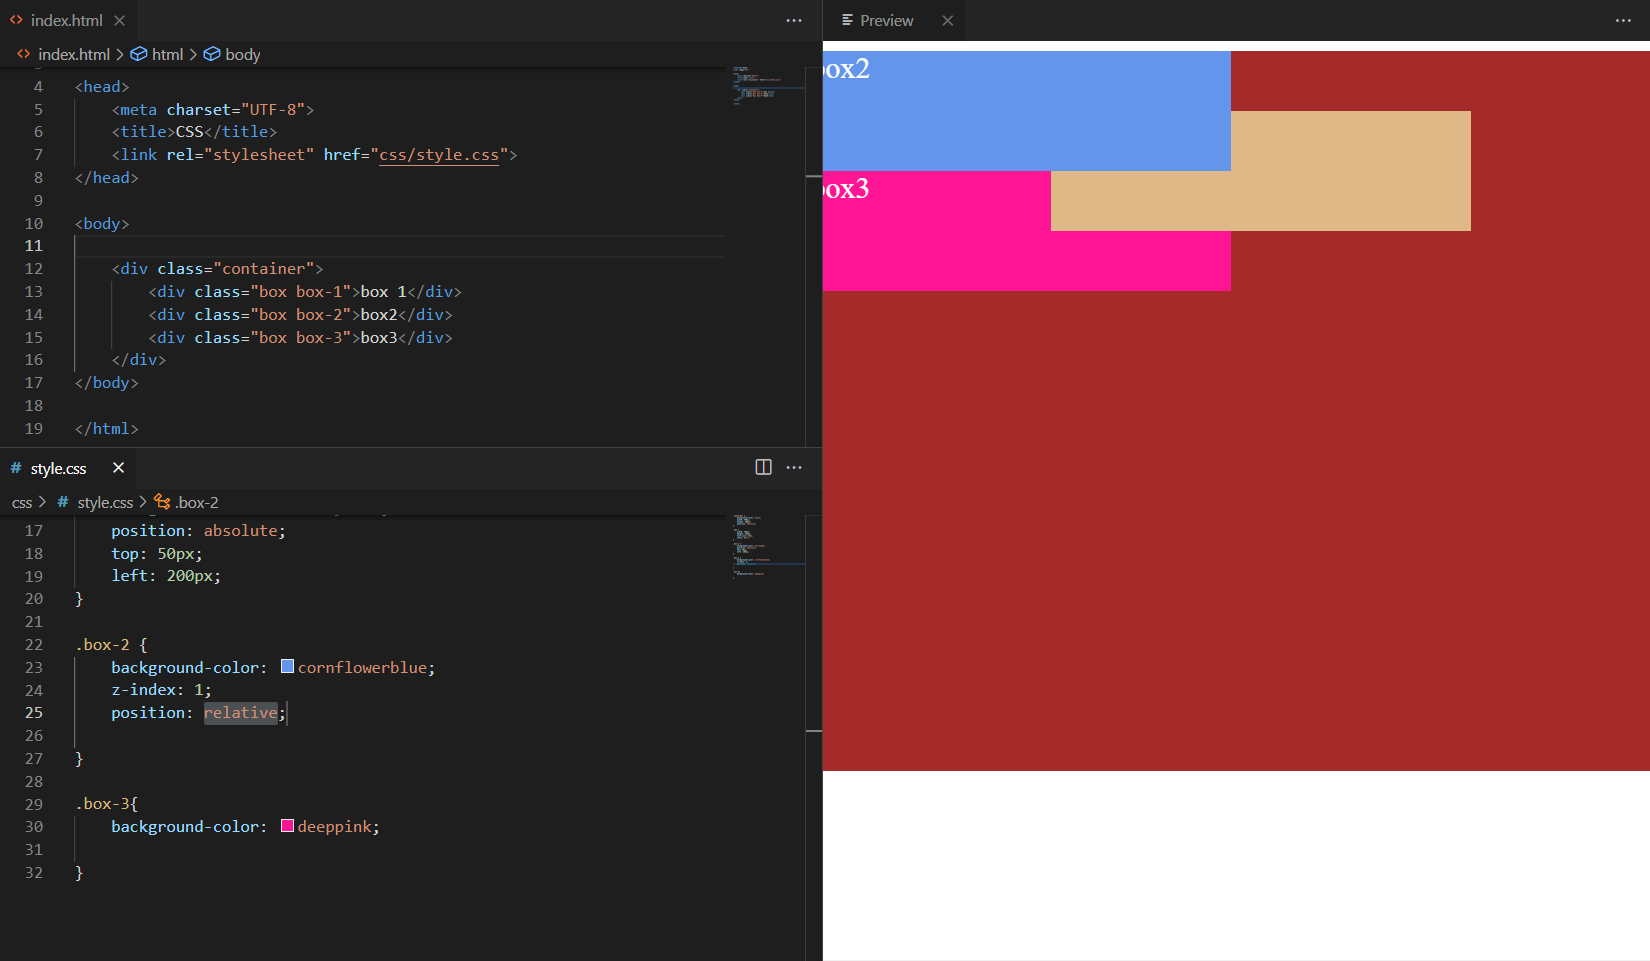The height and width of the screenshot is (961, 1650).
Task: Click the css folder breadcrumb
Action: pyautogui.click(x=22, y=502)
